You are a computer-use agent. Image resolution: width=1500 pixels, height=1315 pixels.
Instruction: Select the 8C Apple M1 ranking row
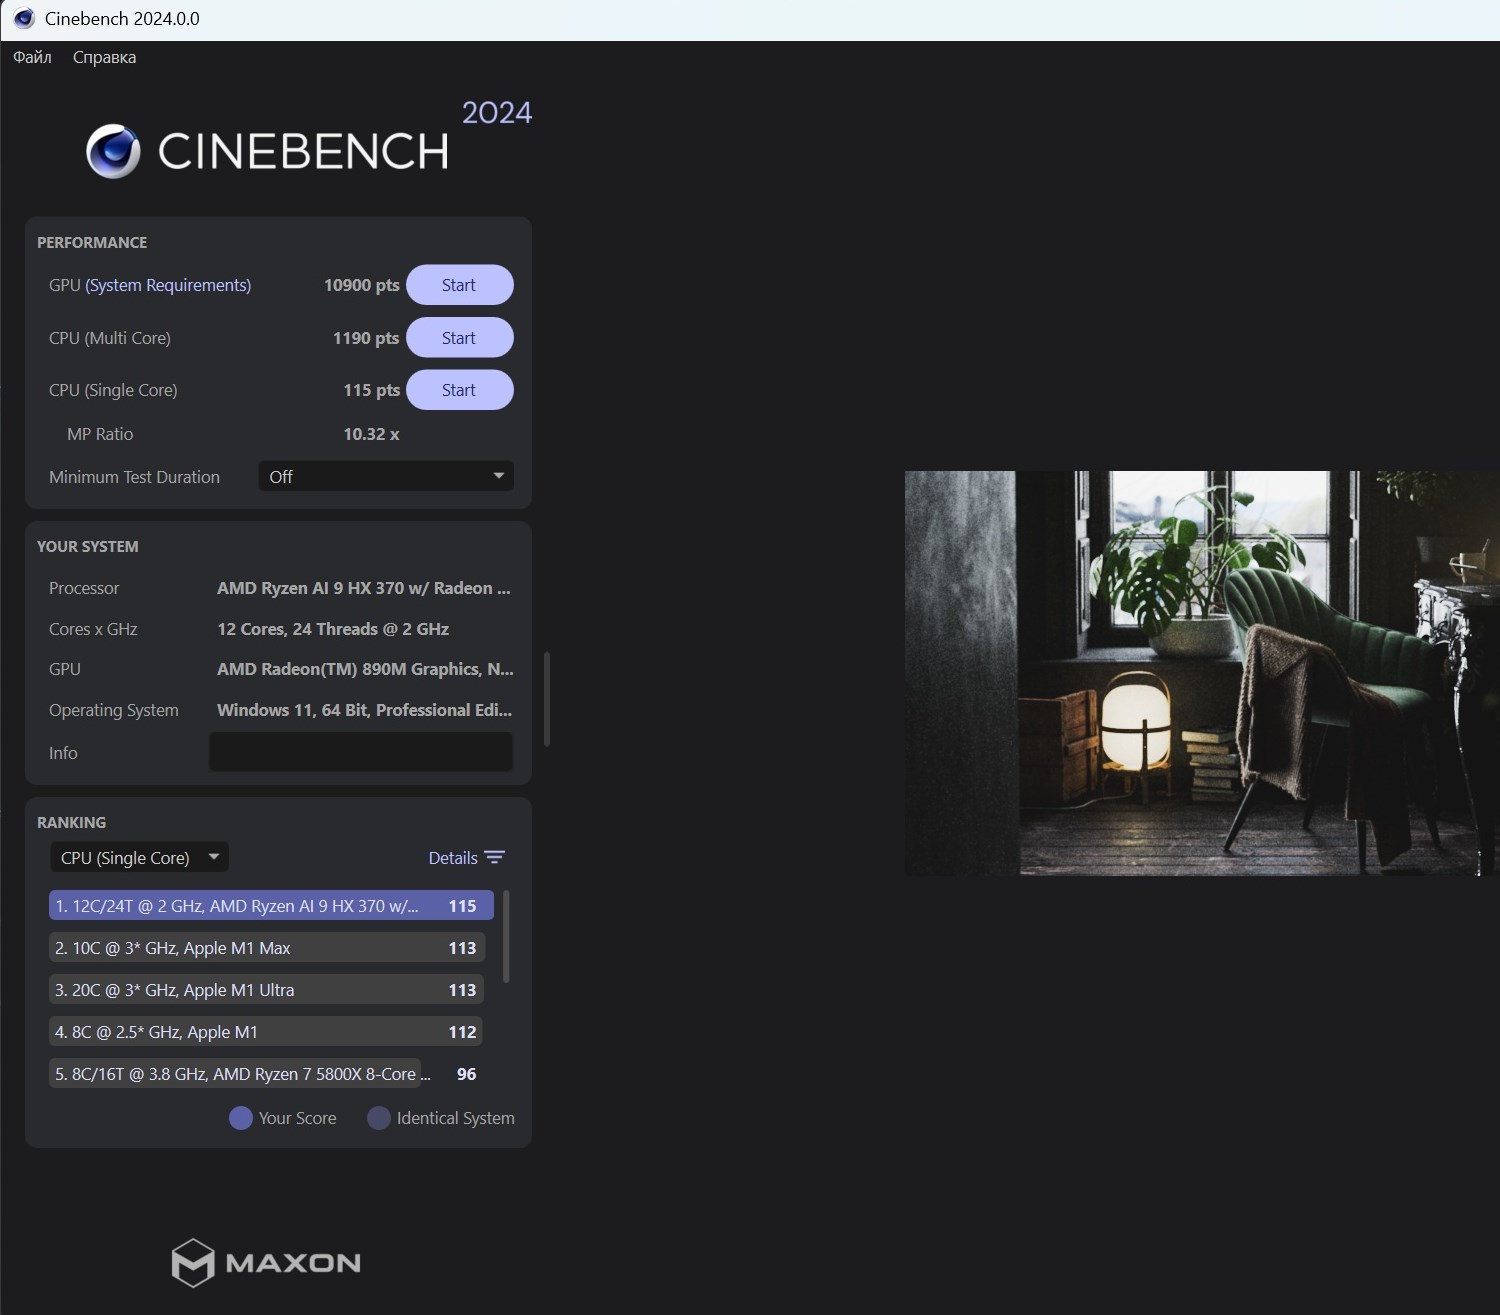267,1032
